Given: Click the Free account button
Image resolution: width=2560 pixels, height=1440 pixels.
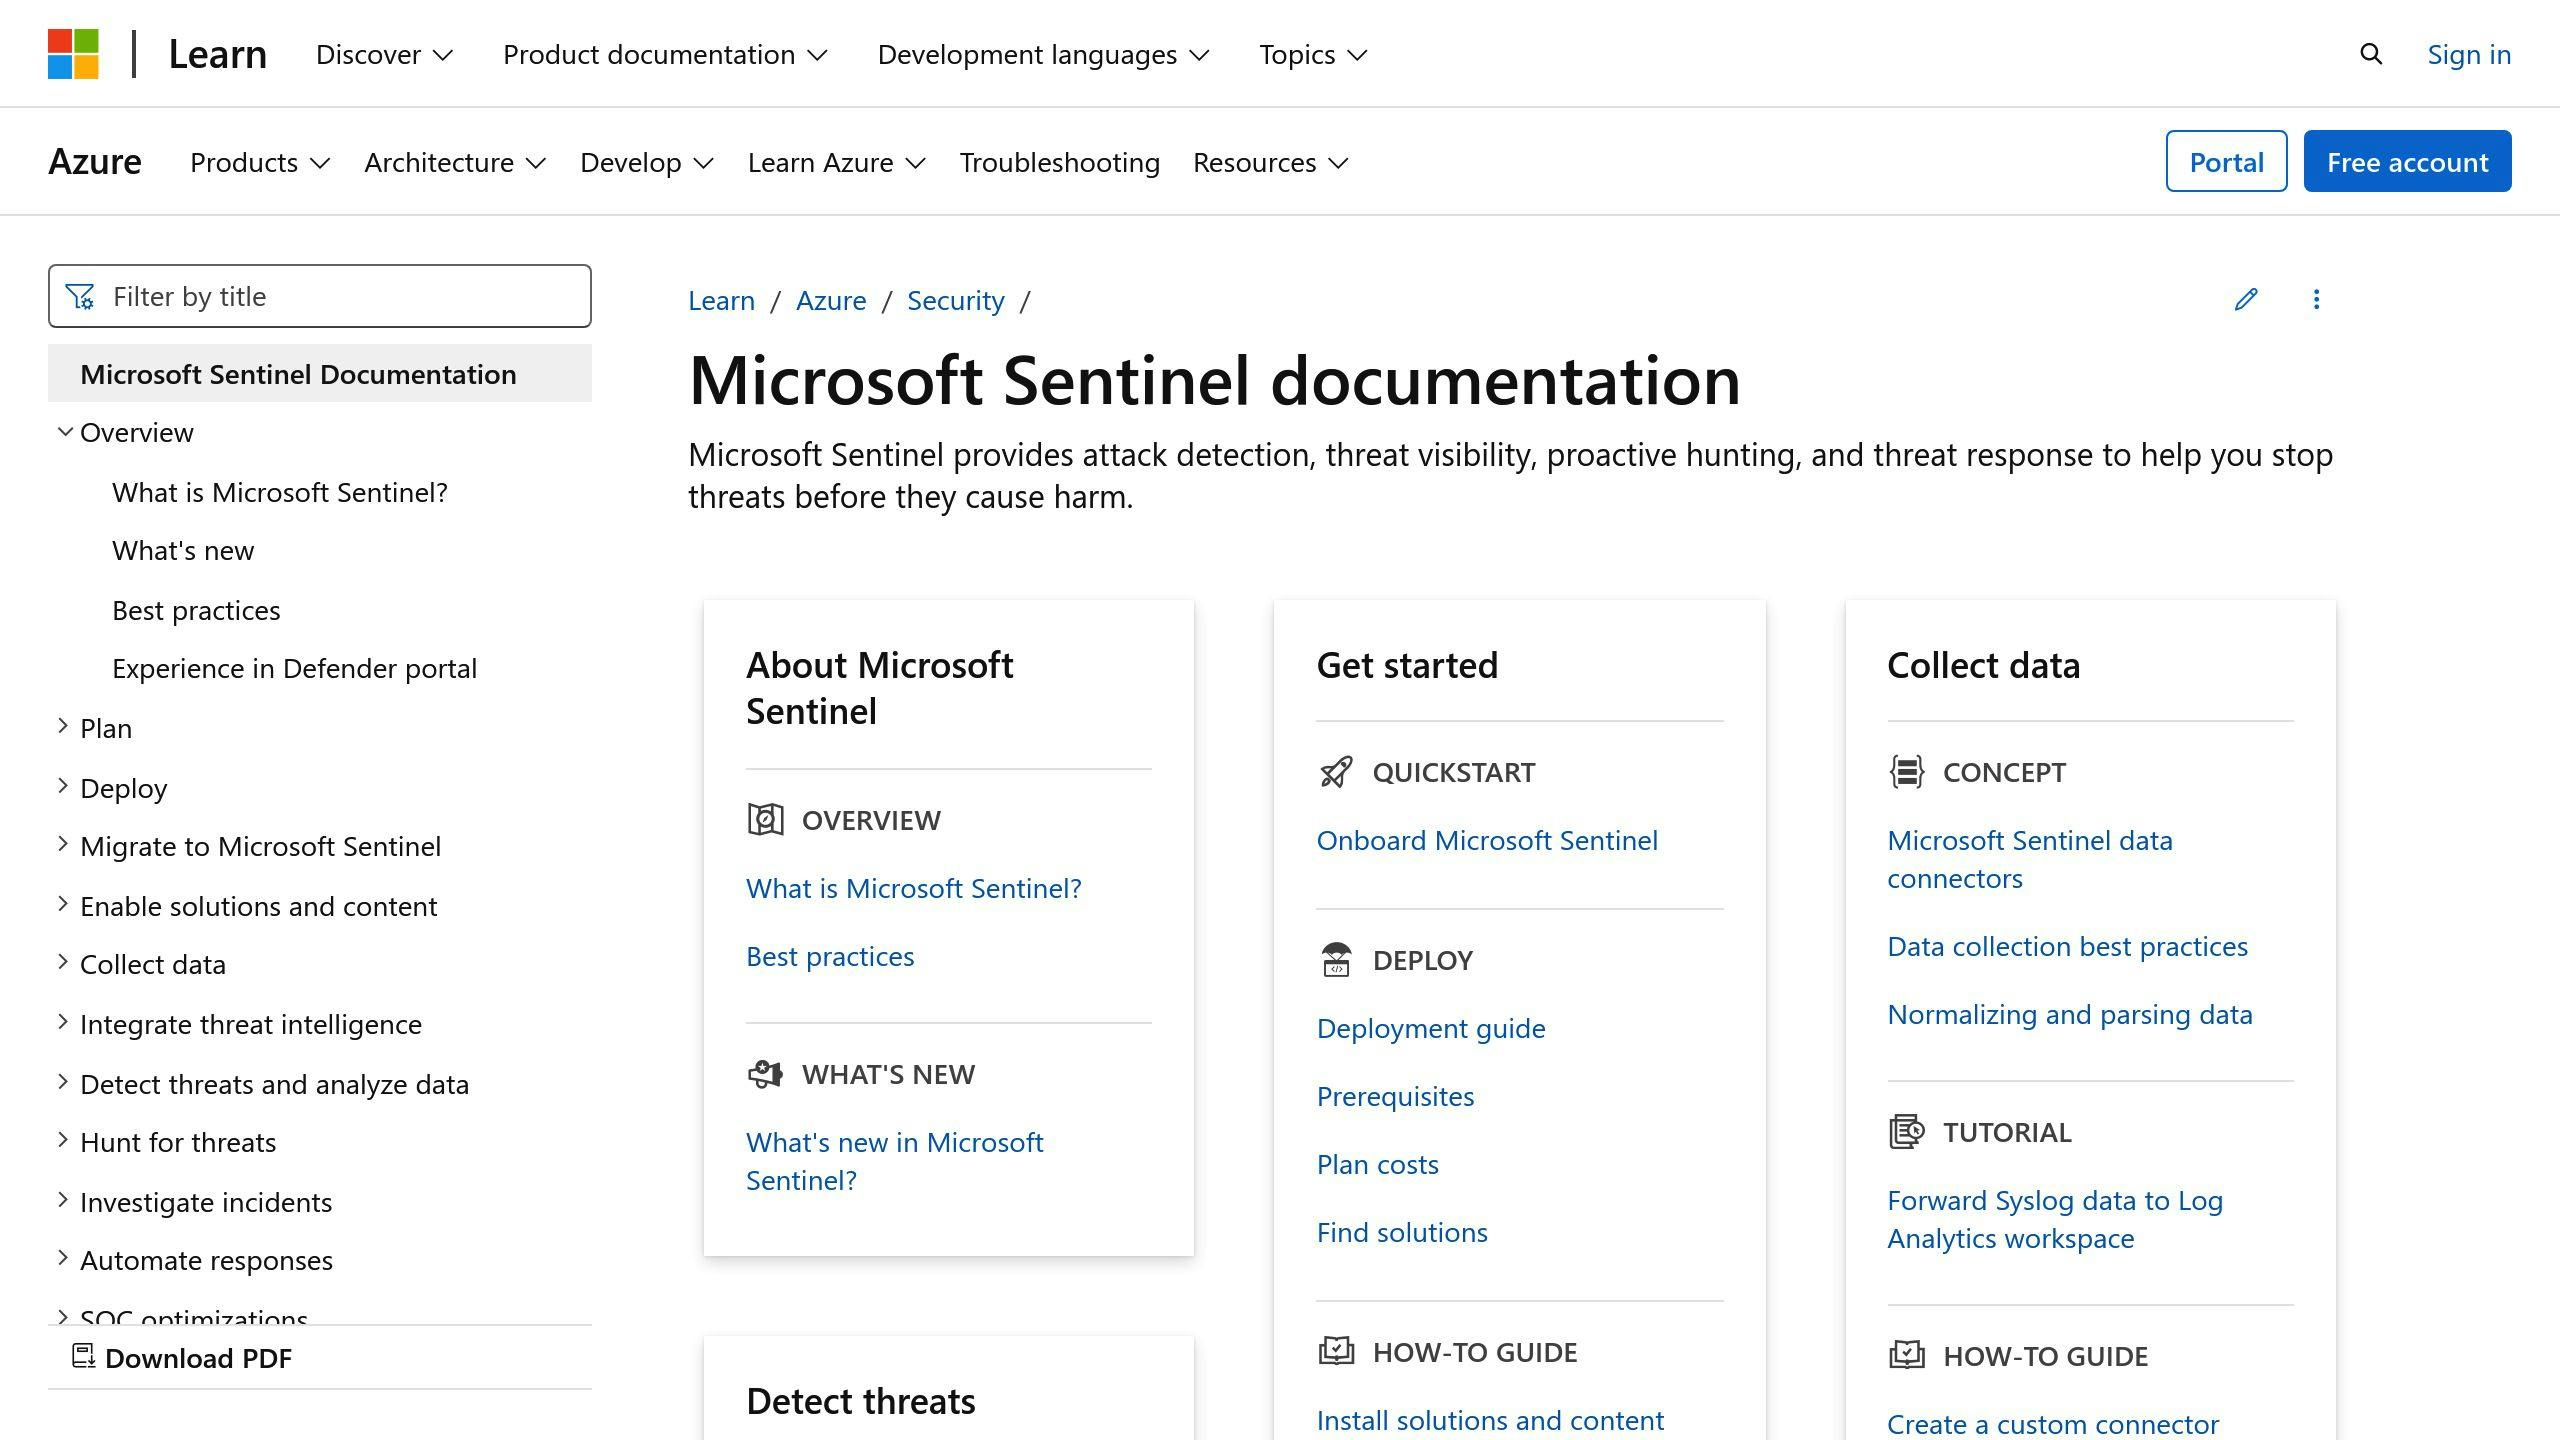Looking at the screenshot, I should pyautogui.click(x=2407, y=161).
